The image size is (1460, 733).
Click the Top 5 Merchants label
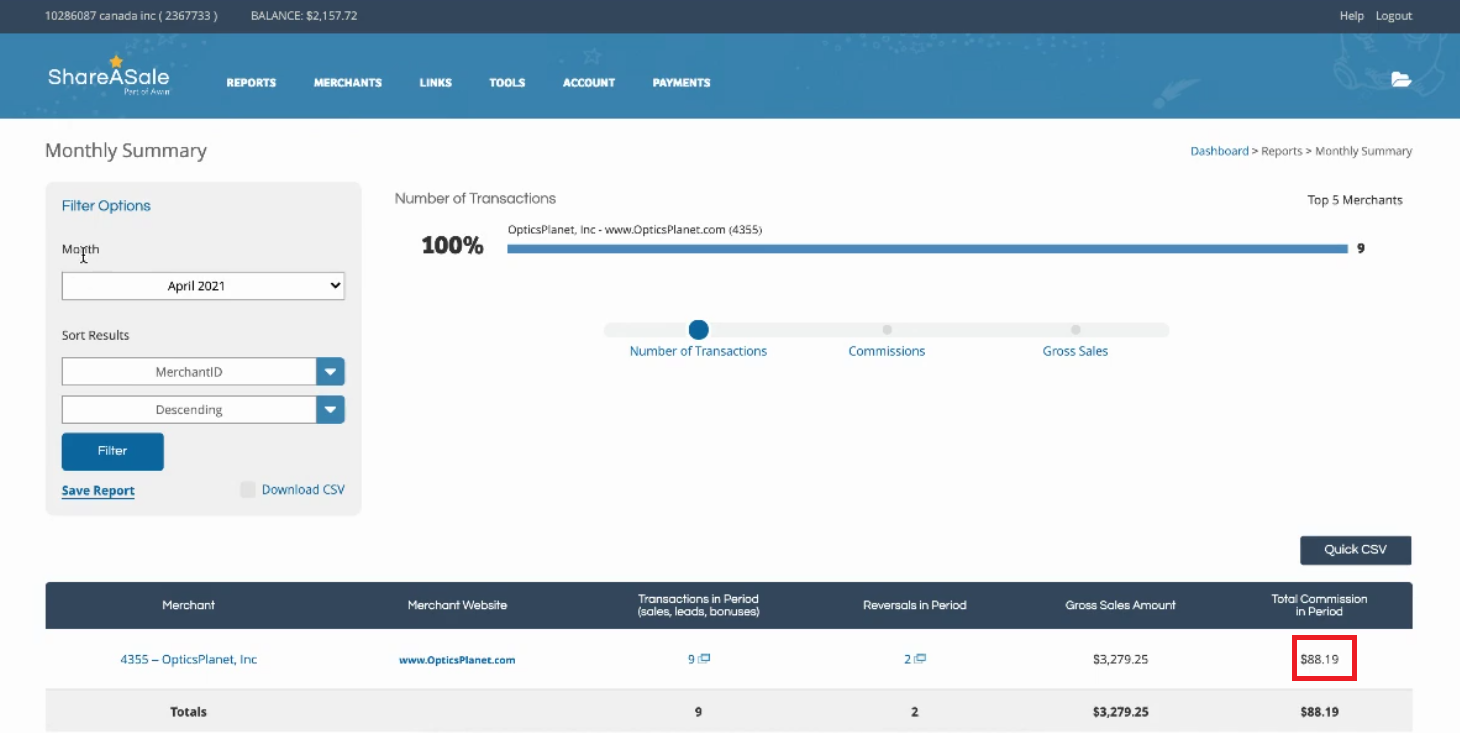(x=1355, y=200)
